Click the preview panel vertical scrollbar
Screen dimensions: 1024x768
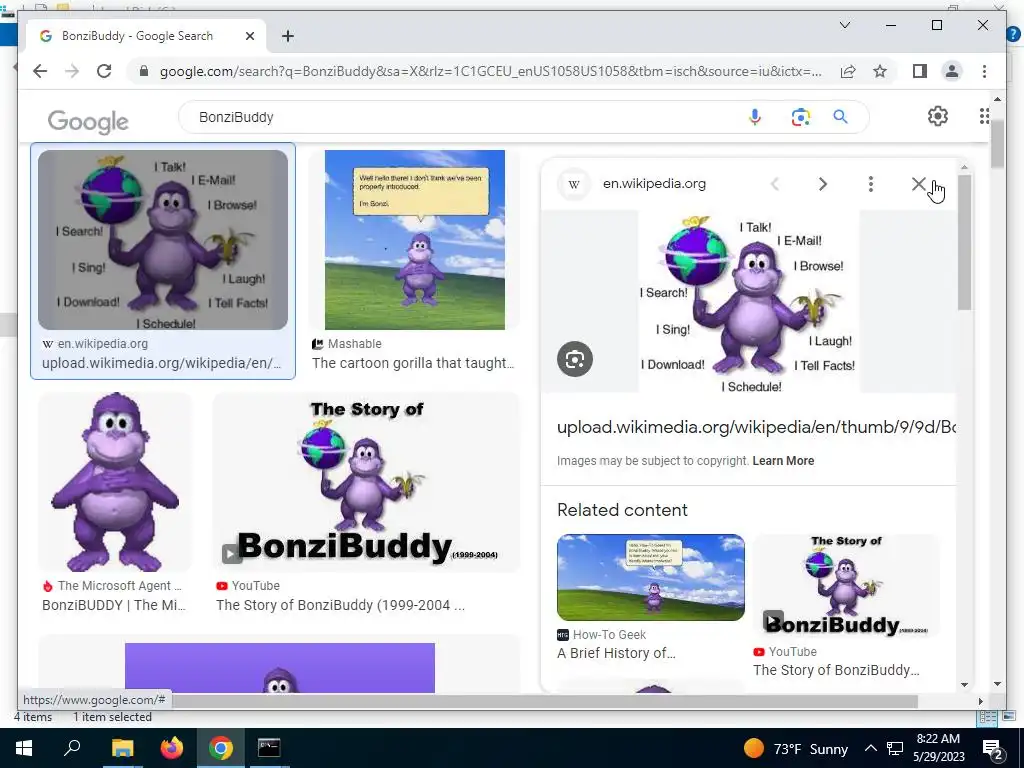(965, 242)
